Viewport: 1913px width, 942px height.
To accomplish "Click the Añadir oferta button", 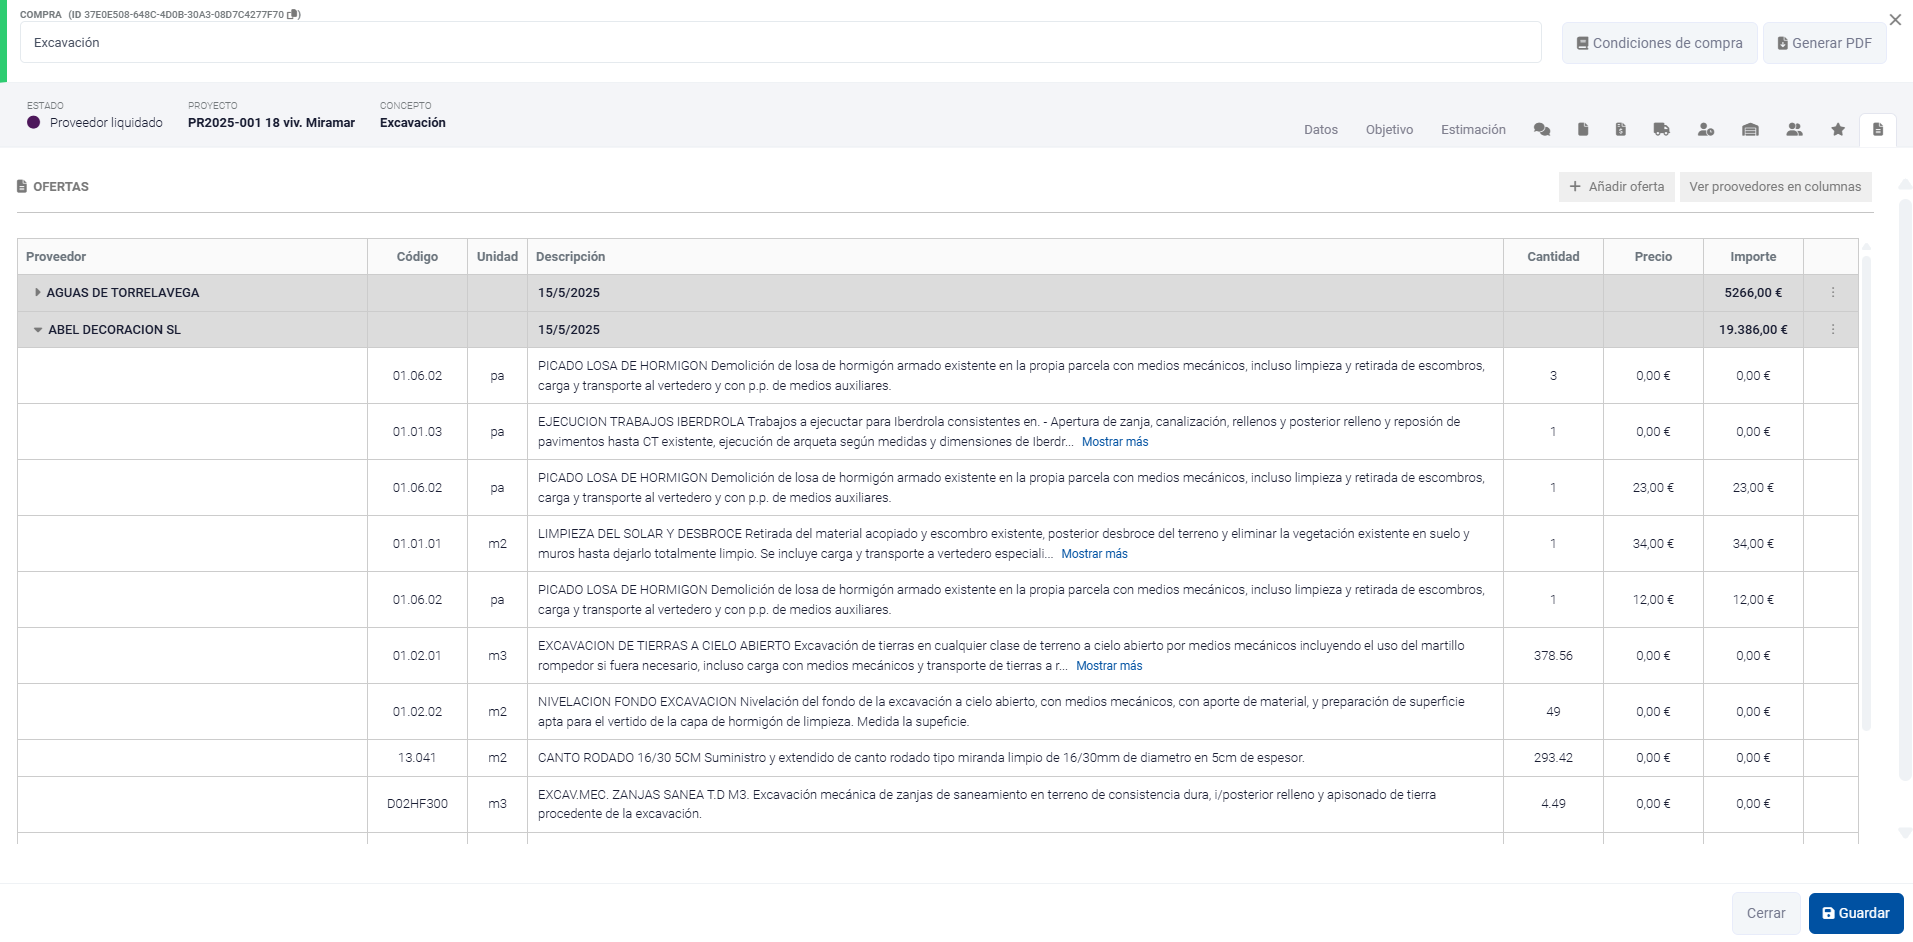I will (1616, 187).
